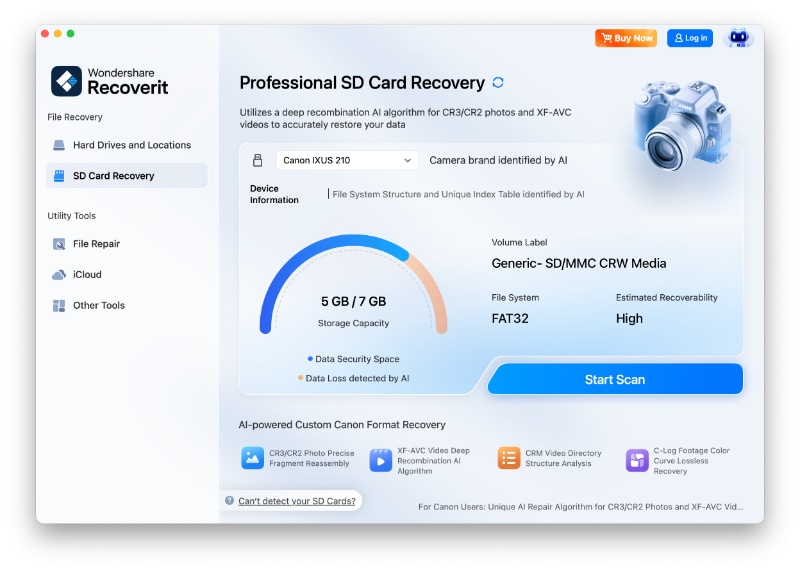
Task: Open Hard Drives and Locations section
Action: [127, 145]
